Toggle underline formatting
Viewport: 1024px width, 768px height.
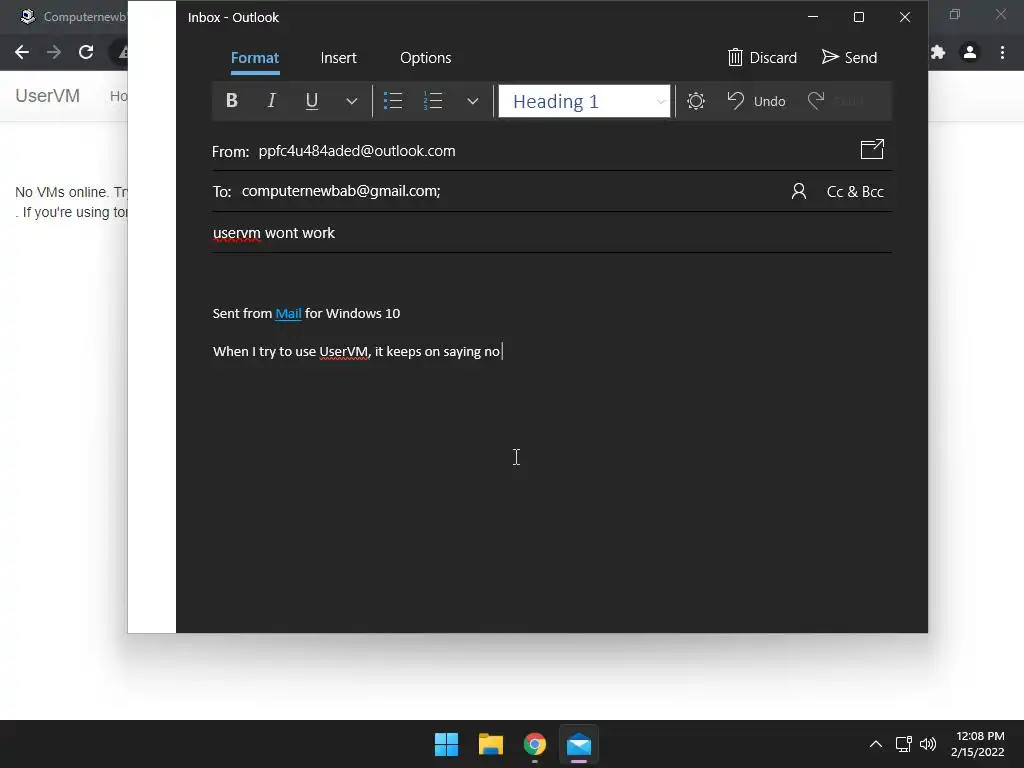click(x=312, y=101)
